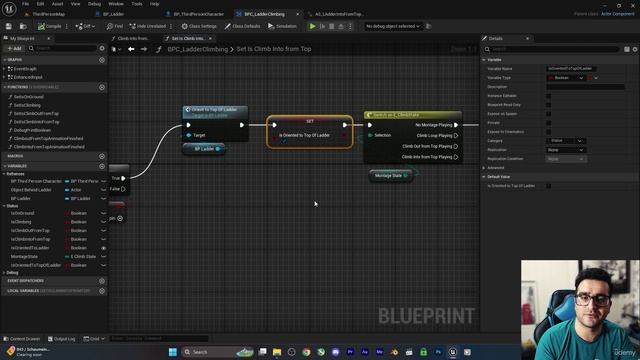Check Is Oriented to Top Of Ladder default value
The width and height of the screenshot is (640, 360).
549,186
